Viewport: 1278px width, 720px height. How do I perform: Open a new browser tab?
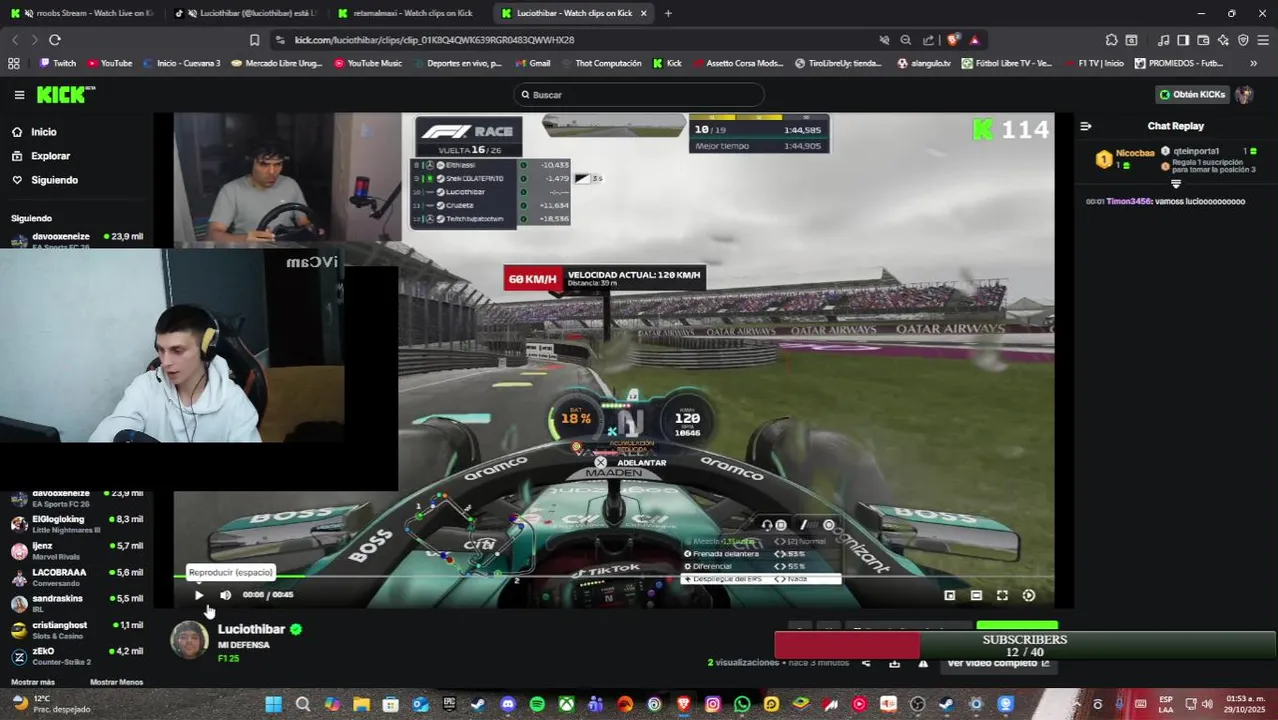[x=668, y=13]
